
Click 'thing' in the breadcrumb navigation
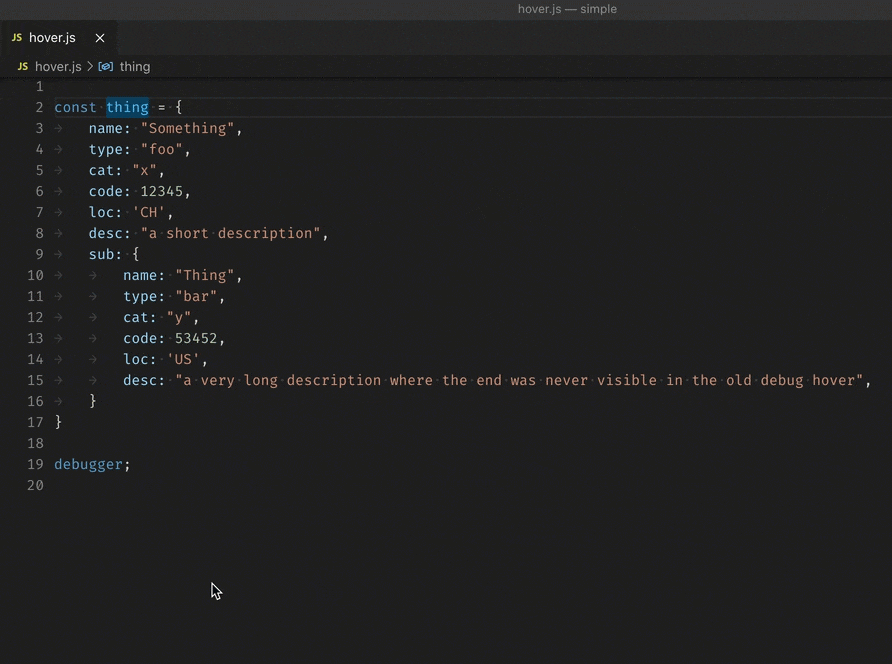(x=134, y=66)
